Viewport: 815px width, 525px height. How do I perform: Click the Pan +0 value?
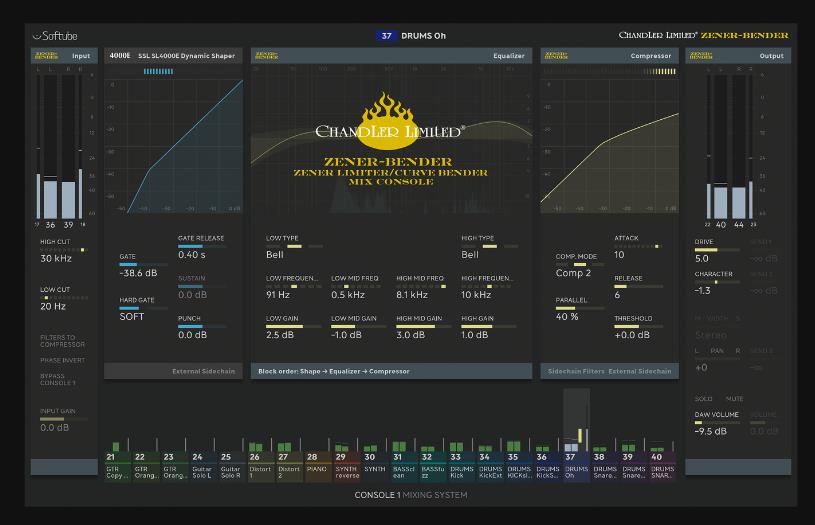pos(701,368)
